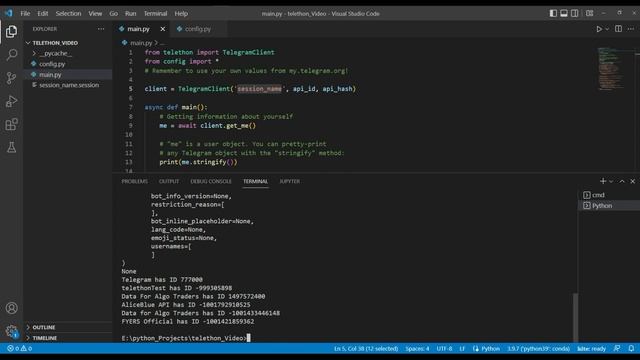Open the notifications bell icon
This screenshot has width=640, height=360.
631,349
